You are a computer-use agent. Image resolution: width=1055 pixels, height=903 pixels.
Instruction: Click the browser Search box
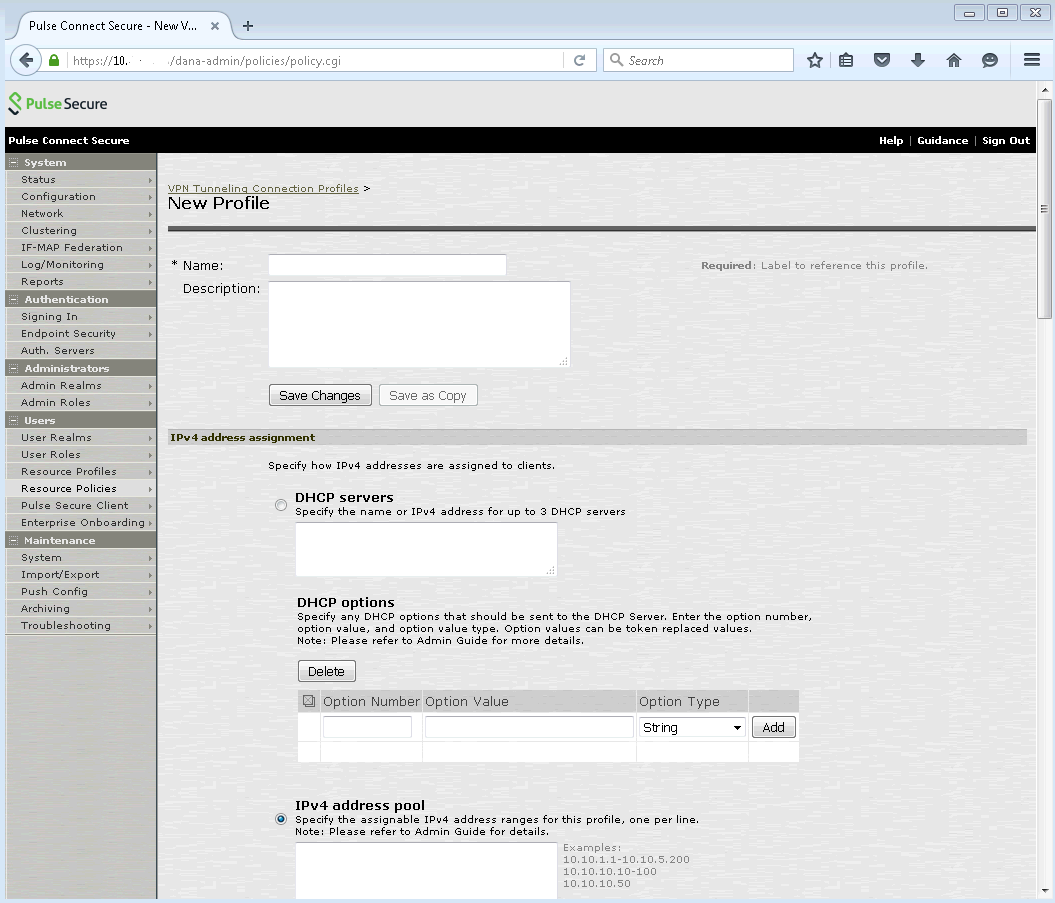[698, 61]
